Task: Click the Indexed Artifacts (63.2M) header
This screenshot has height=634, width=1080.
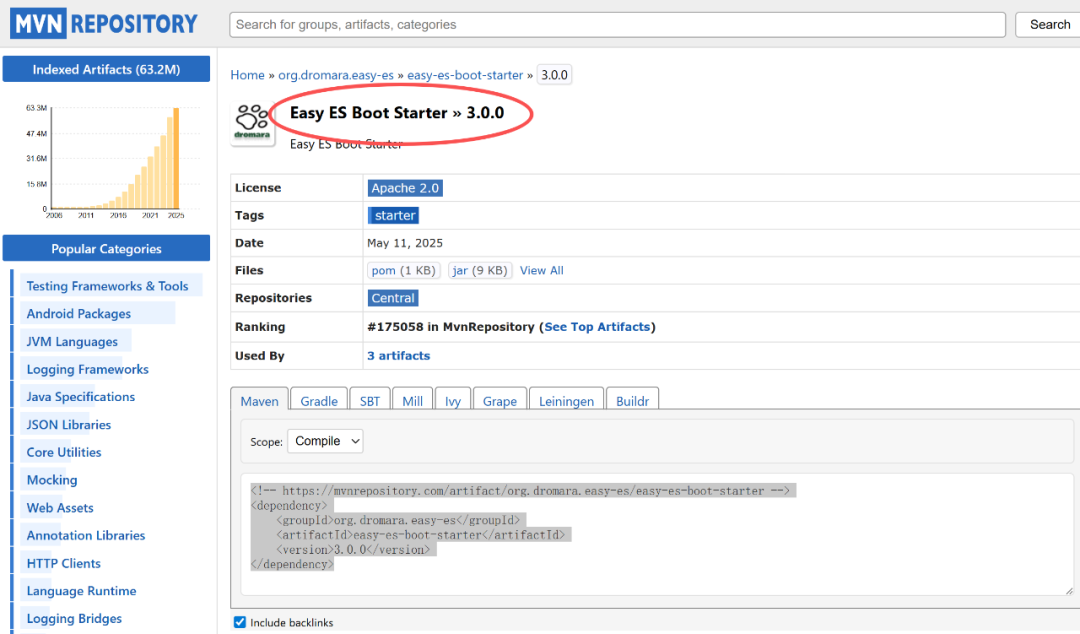Action: [106, 69]
